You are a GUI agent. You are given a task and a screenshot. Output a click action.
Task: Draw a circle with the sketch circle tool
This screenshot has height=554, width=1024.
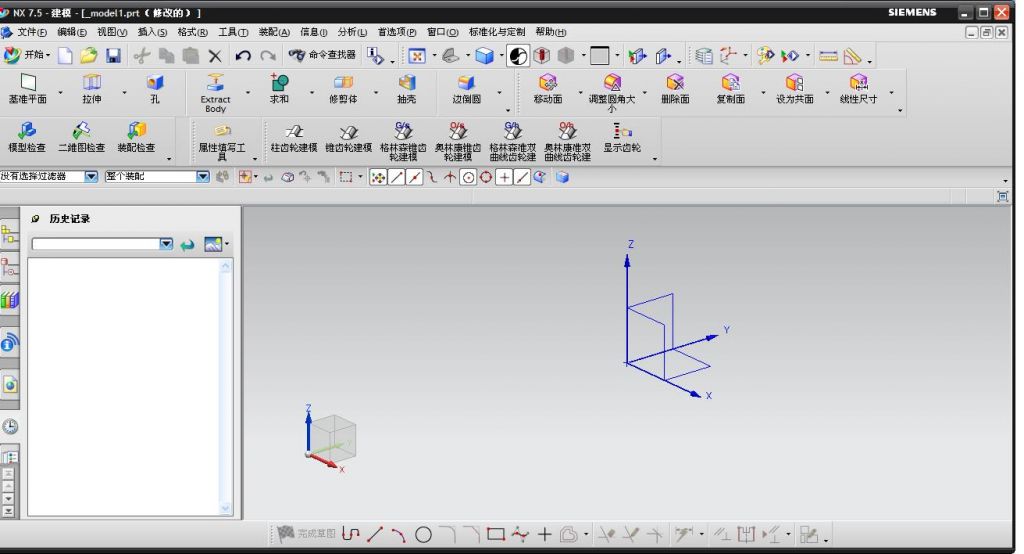click(x=423, y=534)
